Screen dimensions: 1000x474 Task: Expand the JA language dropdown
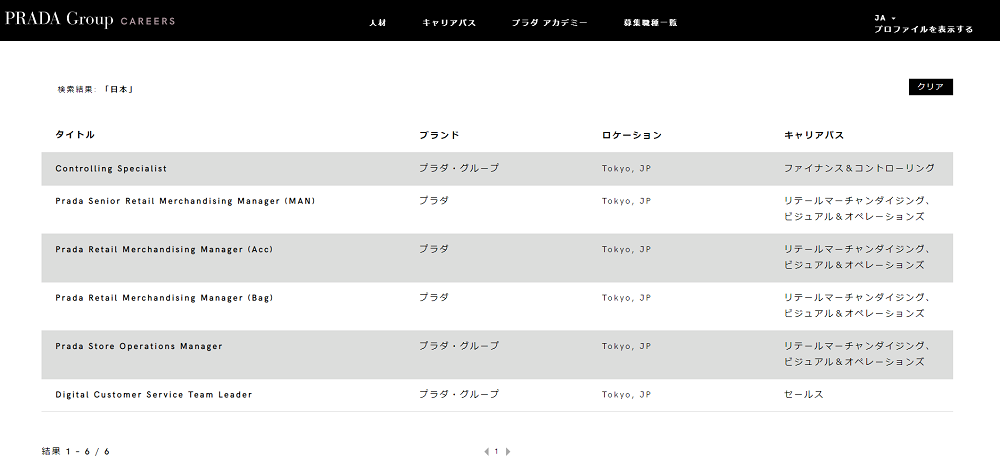click(885, 18)
